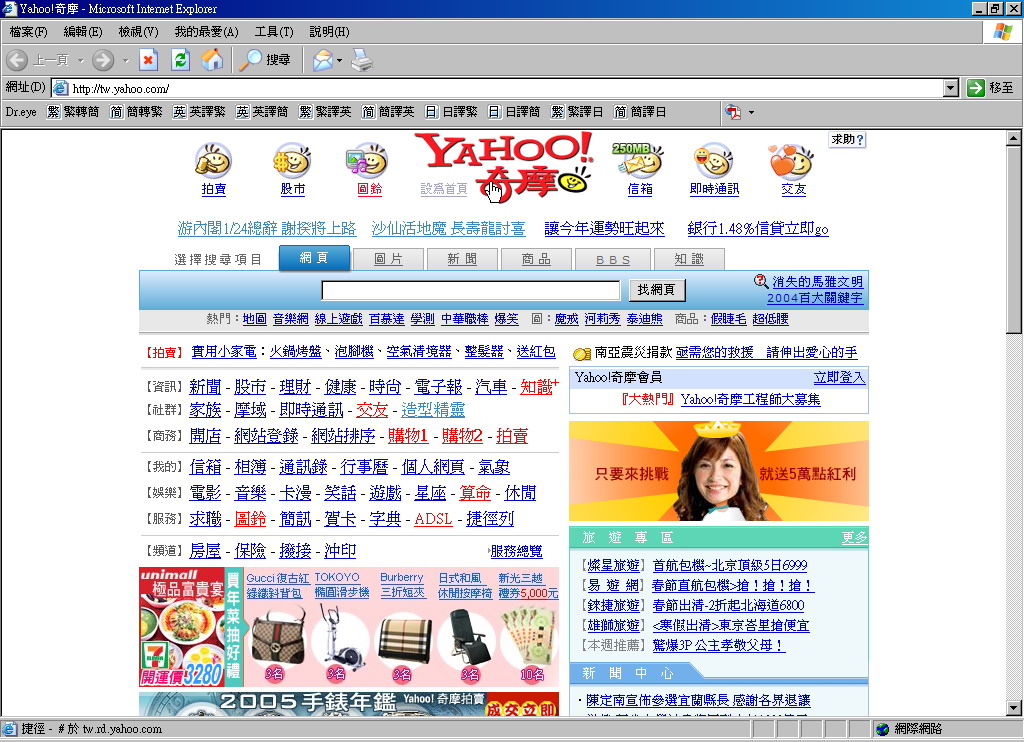Open the 我的最愛 (Favorites) menu

pos(205,32)
